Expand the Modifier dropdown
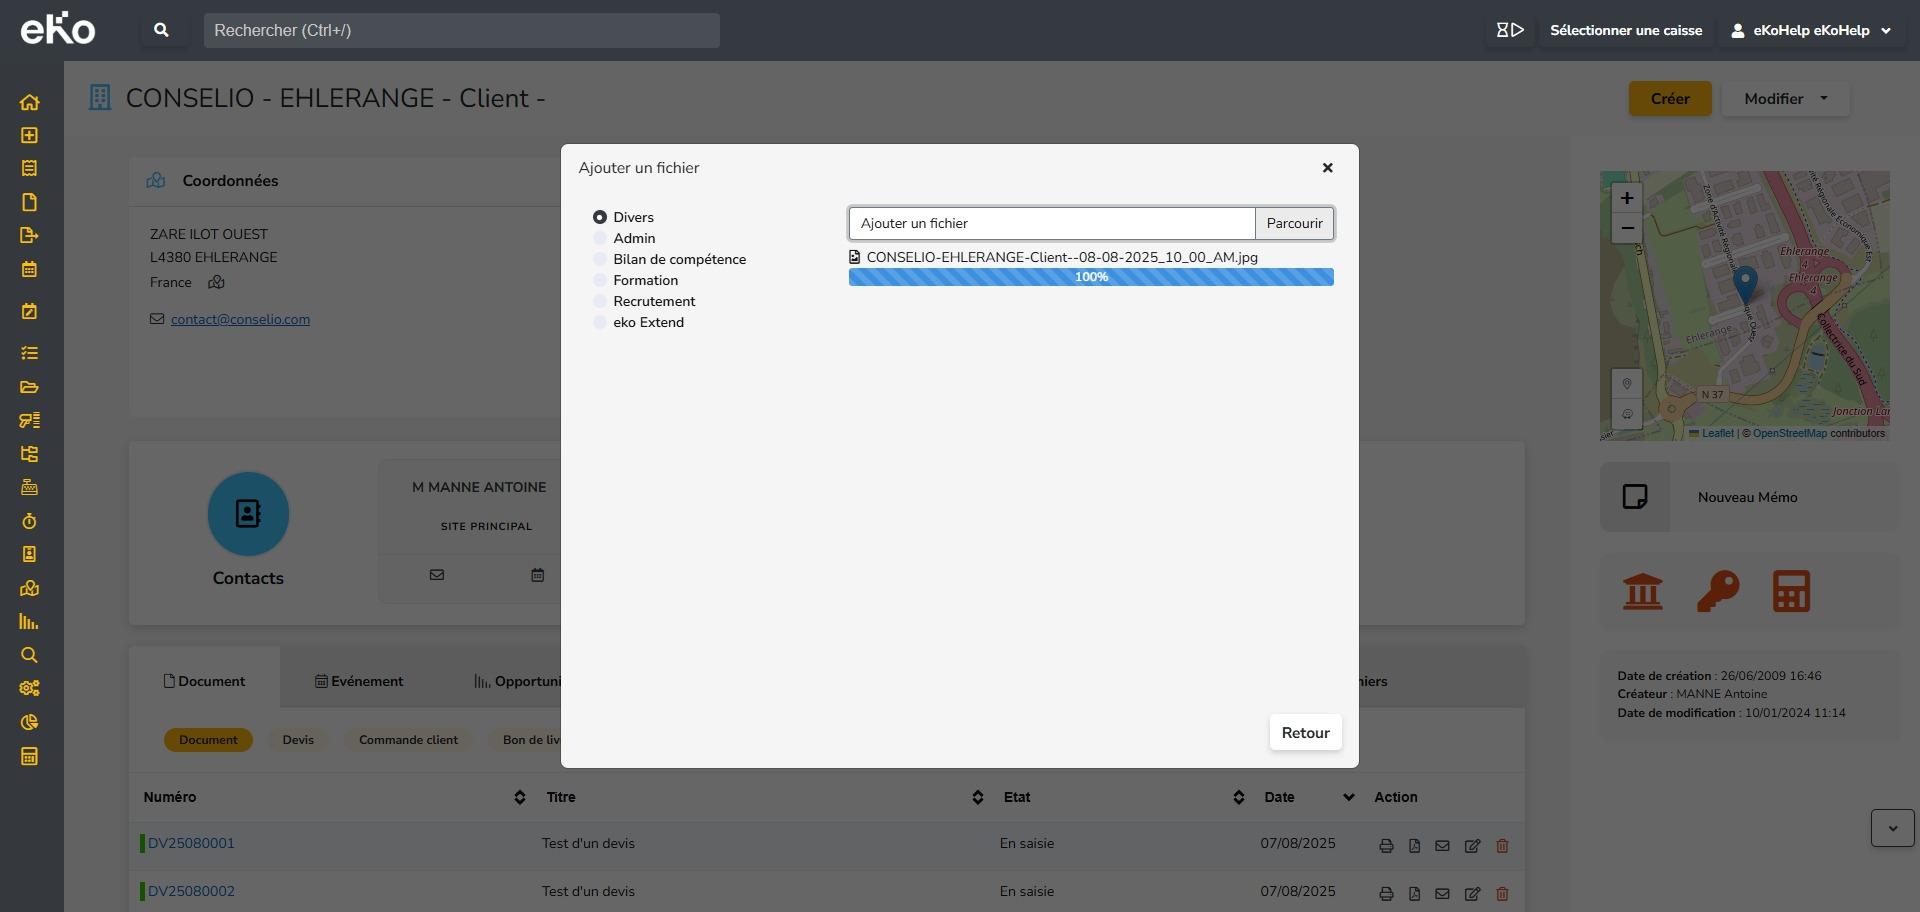The image size is (1920, 912). pos(1785,99)
